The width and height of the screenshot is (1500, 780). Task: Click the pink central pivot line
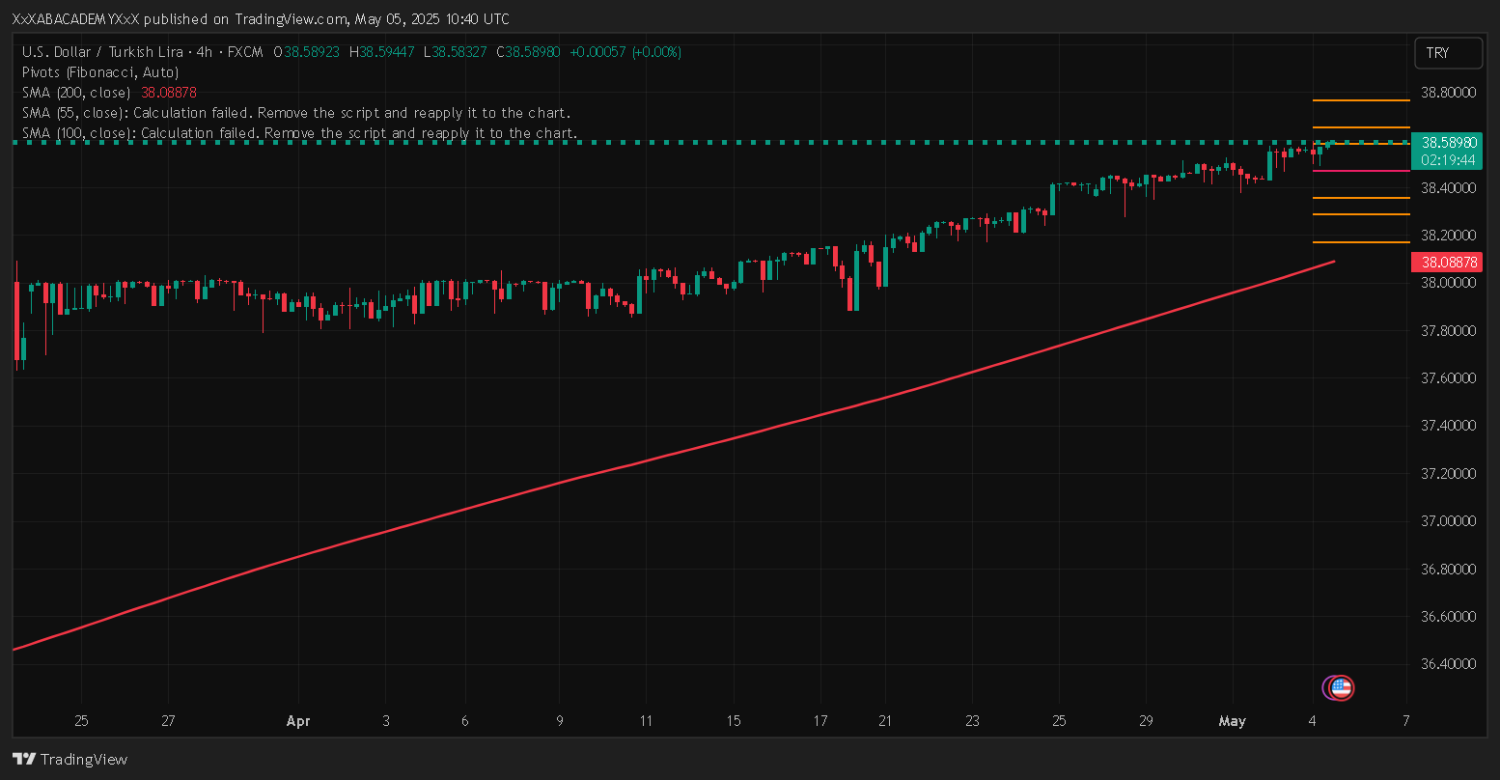[1360, 171]
